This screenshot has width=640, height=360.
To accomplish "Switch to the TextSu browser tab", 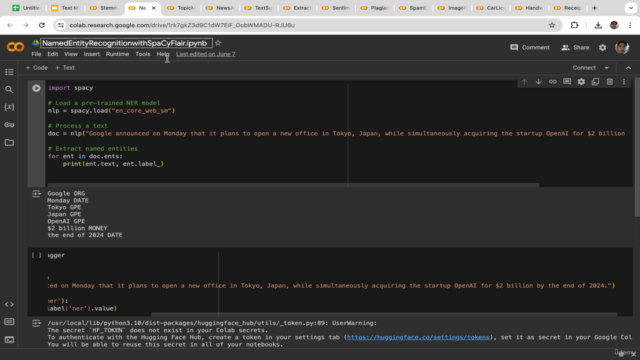I will [x=259, y=8].
